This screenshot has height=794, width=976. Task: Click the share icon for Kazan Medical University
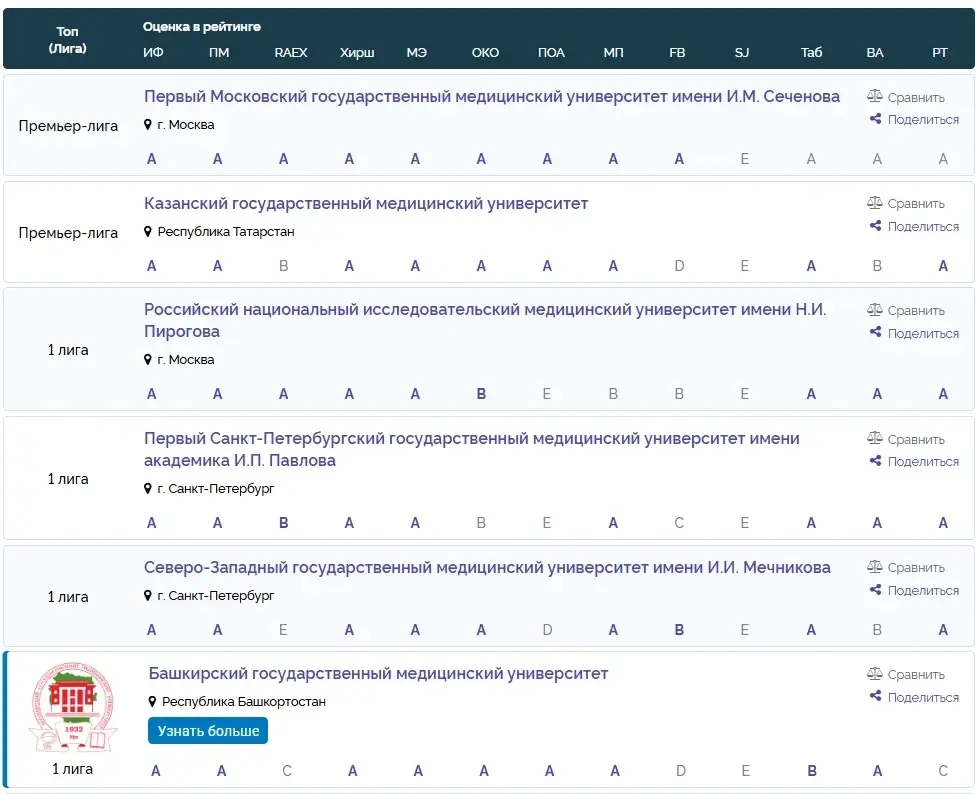click(x=875, y=226)
